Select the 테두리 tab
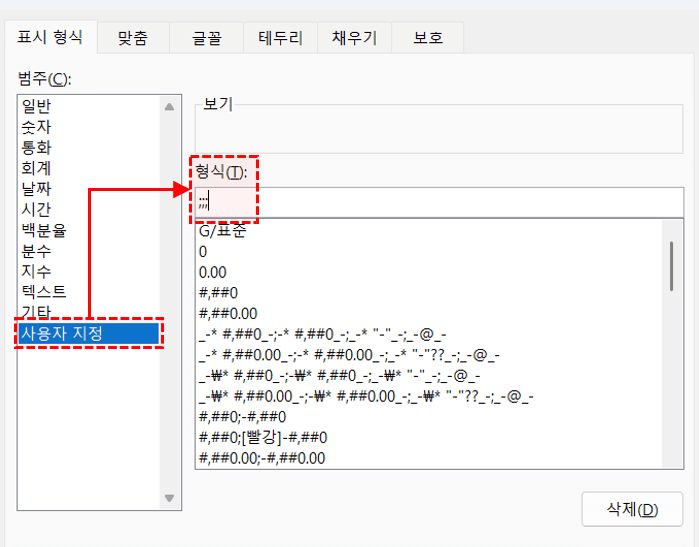Image resolution: width=699 pixels, height=547 pixels. pyautogui.click(x=281, y=39)
